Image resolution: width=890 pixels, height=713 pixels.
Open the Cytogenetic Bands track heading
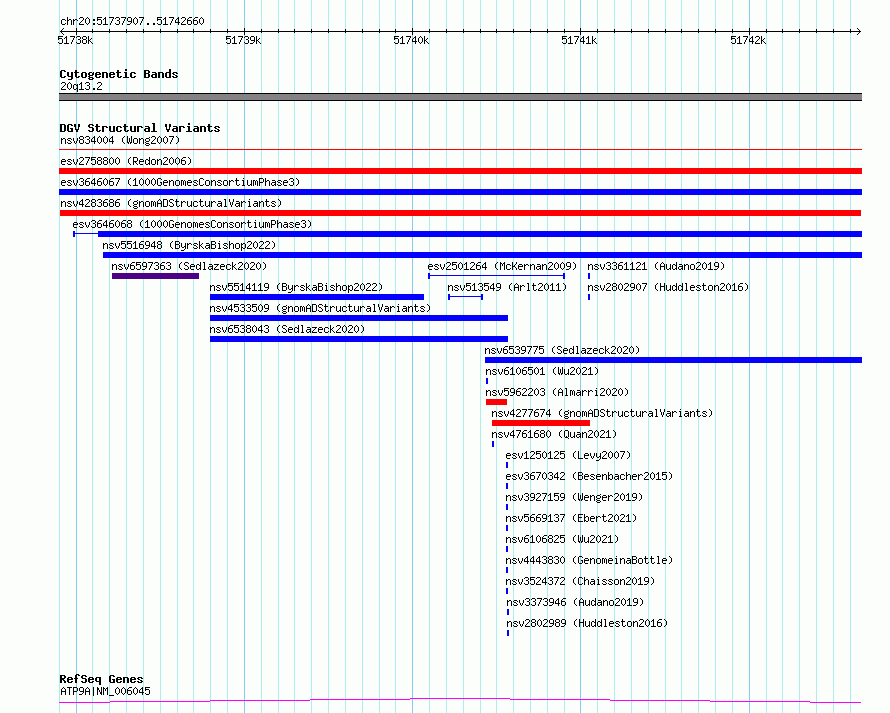[x=119, y=74]
